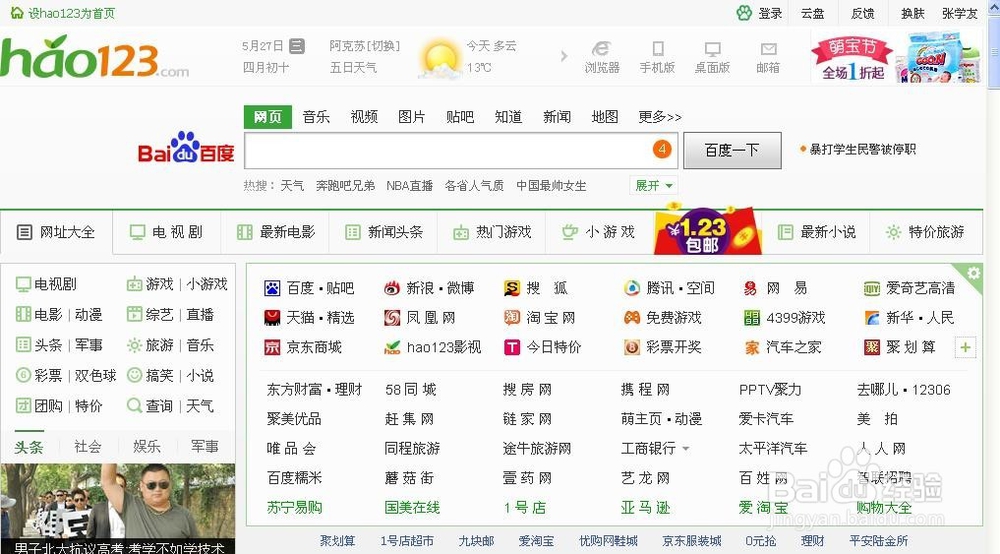Select the 地图 search tab
The height and width of the screenshot is (554, 1000).
pos(605,117)
